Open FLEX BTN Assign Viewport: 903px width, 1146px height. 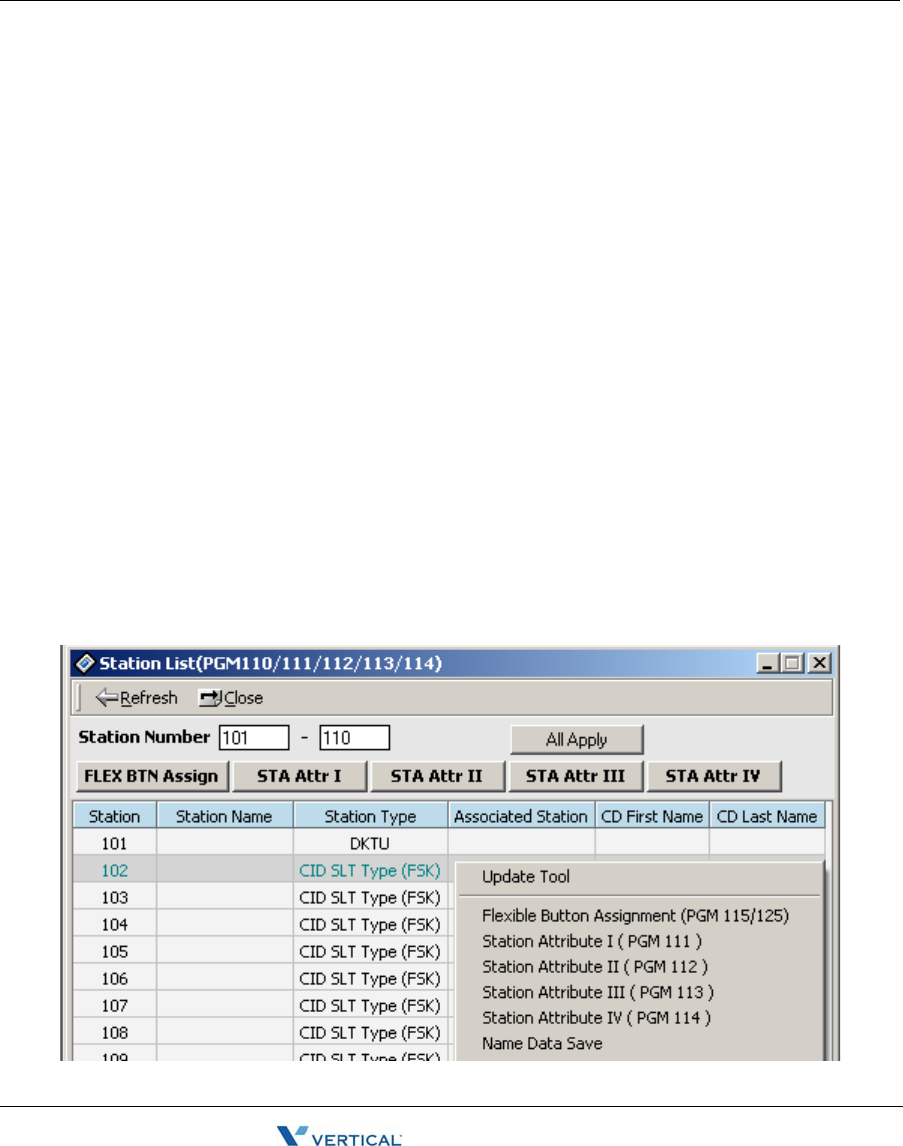tap(152, 776)
